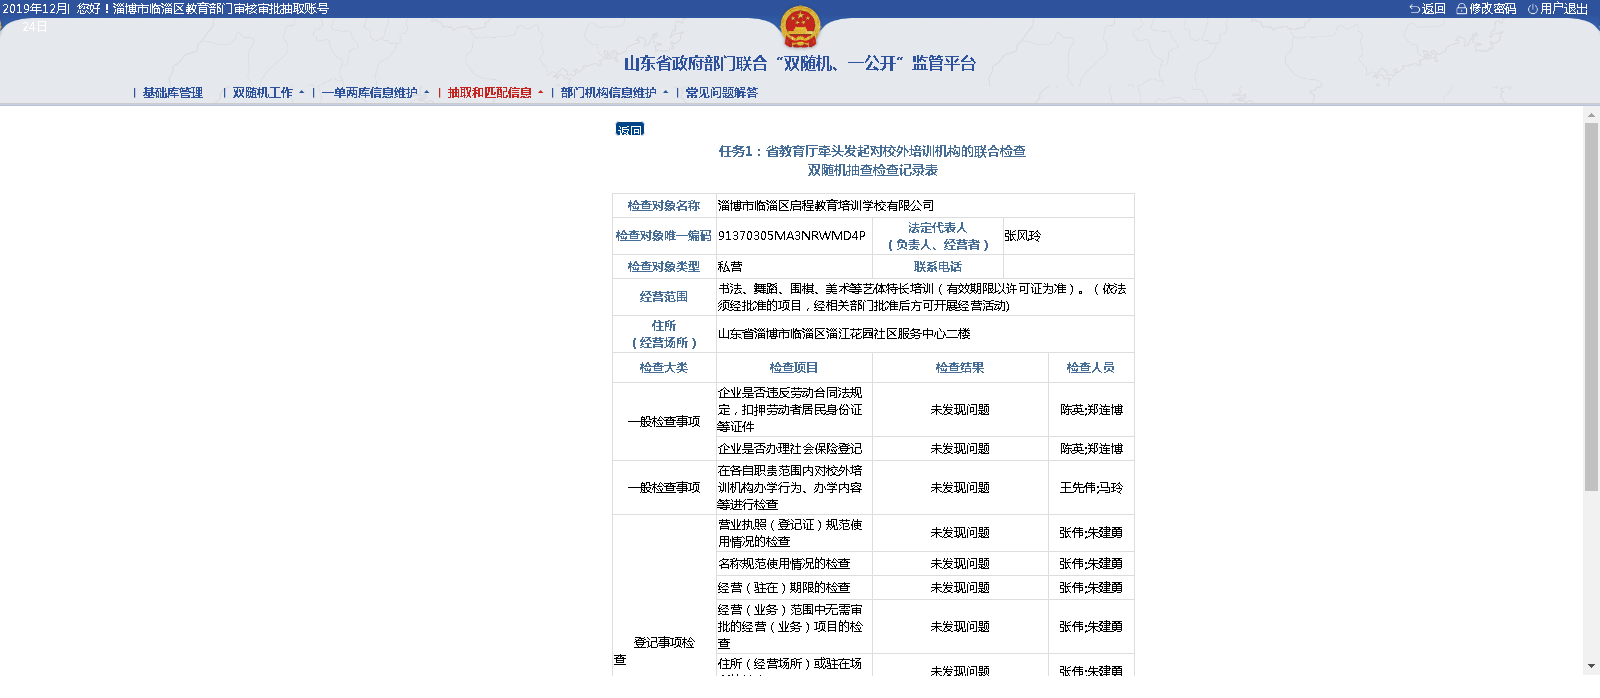This screenshot has height=698, width=1600.
Task: Click the national emblem logo
Action: (x=799, y=27)
